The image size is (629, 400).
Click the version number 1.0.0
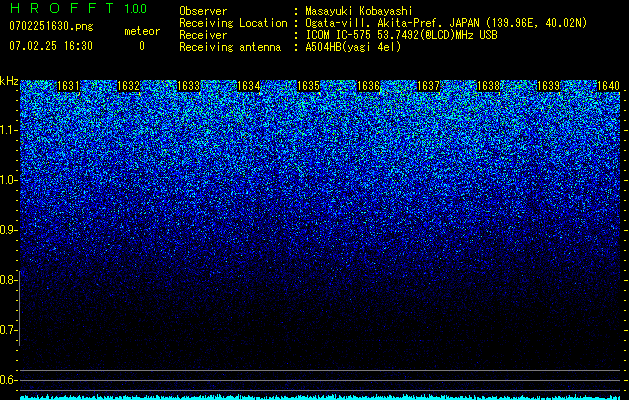click(136, 9)
